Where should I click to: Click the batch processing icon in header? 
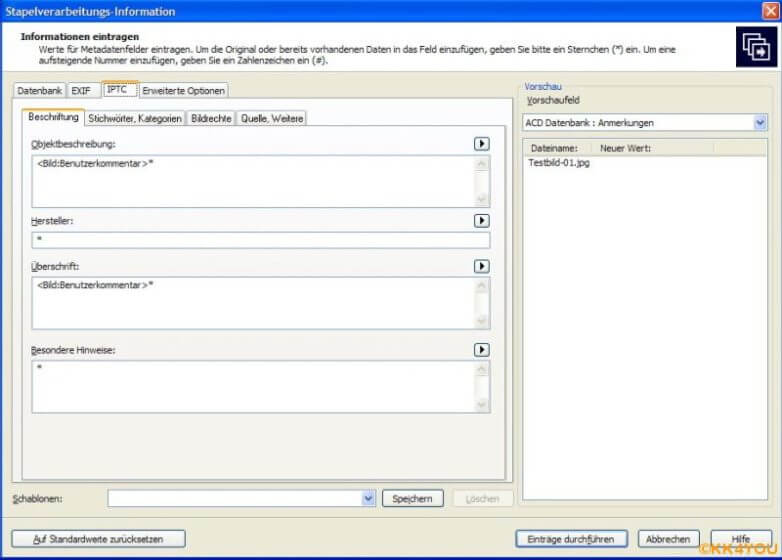click(x=756, y=47)
